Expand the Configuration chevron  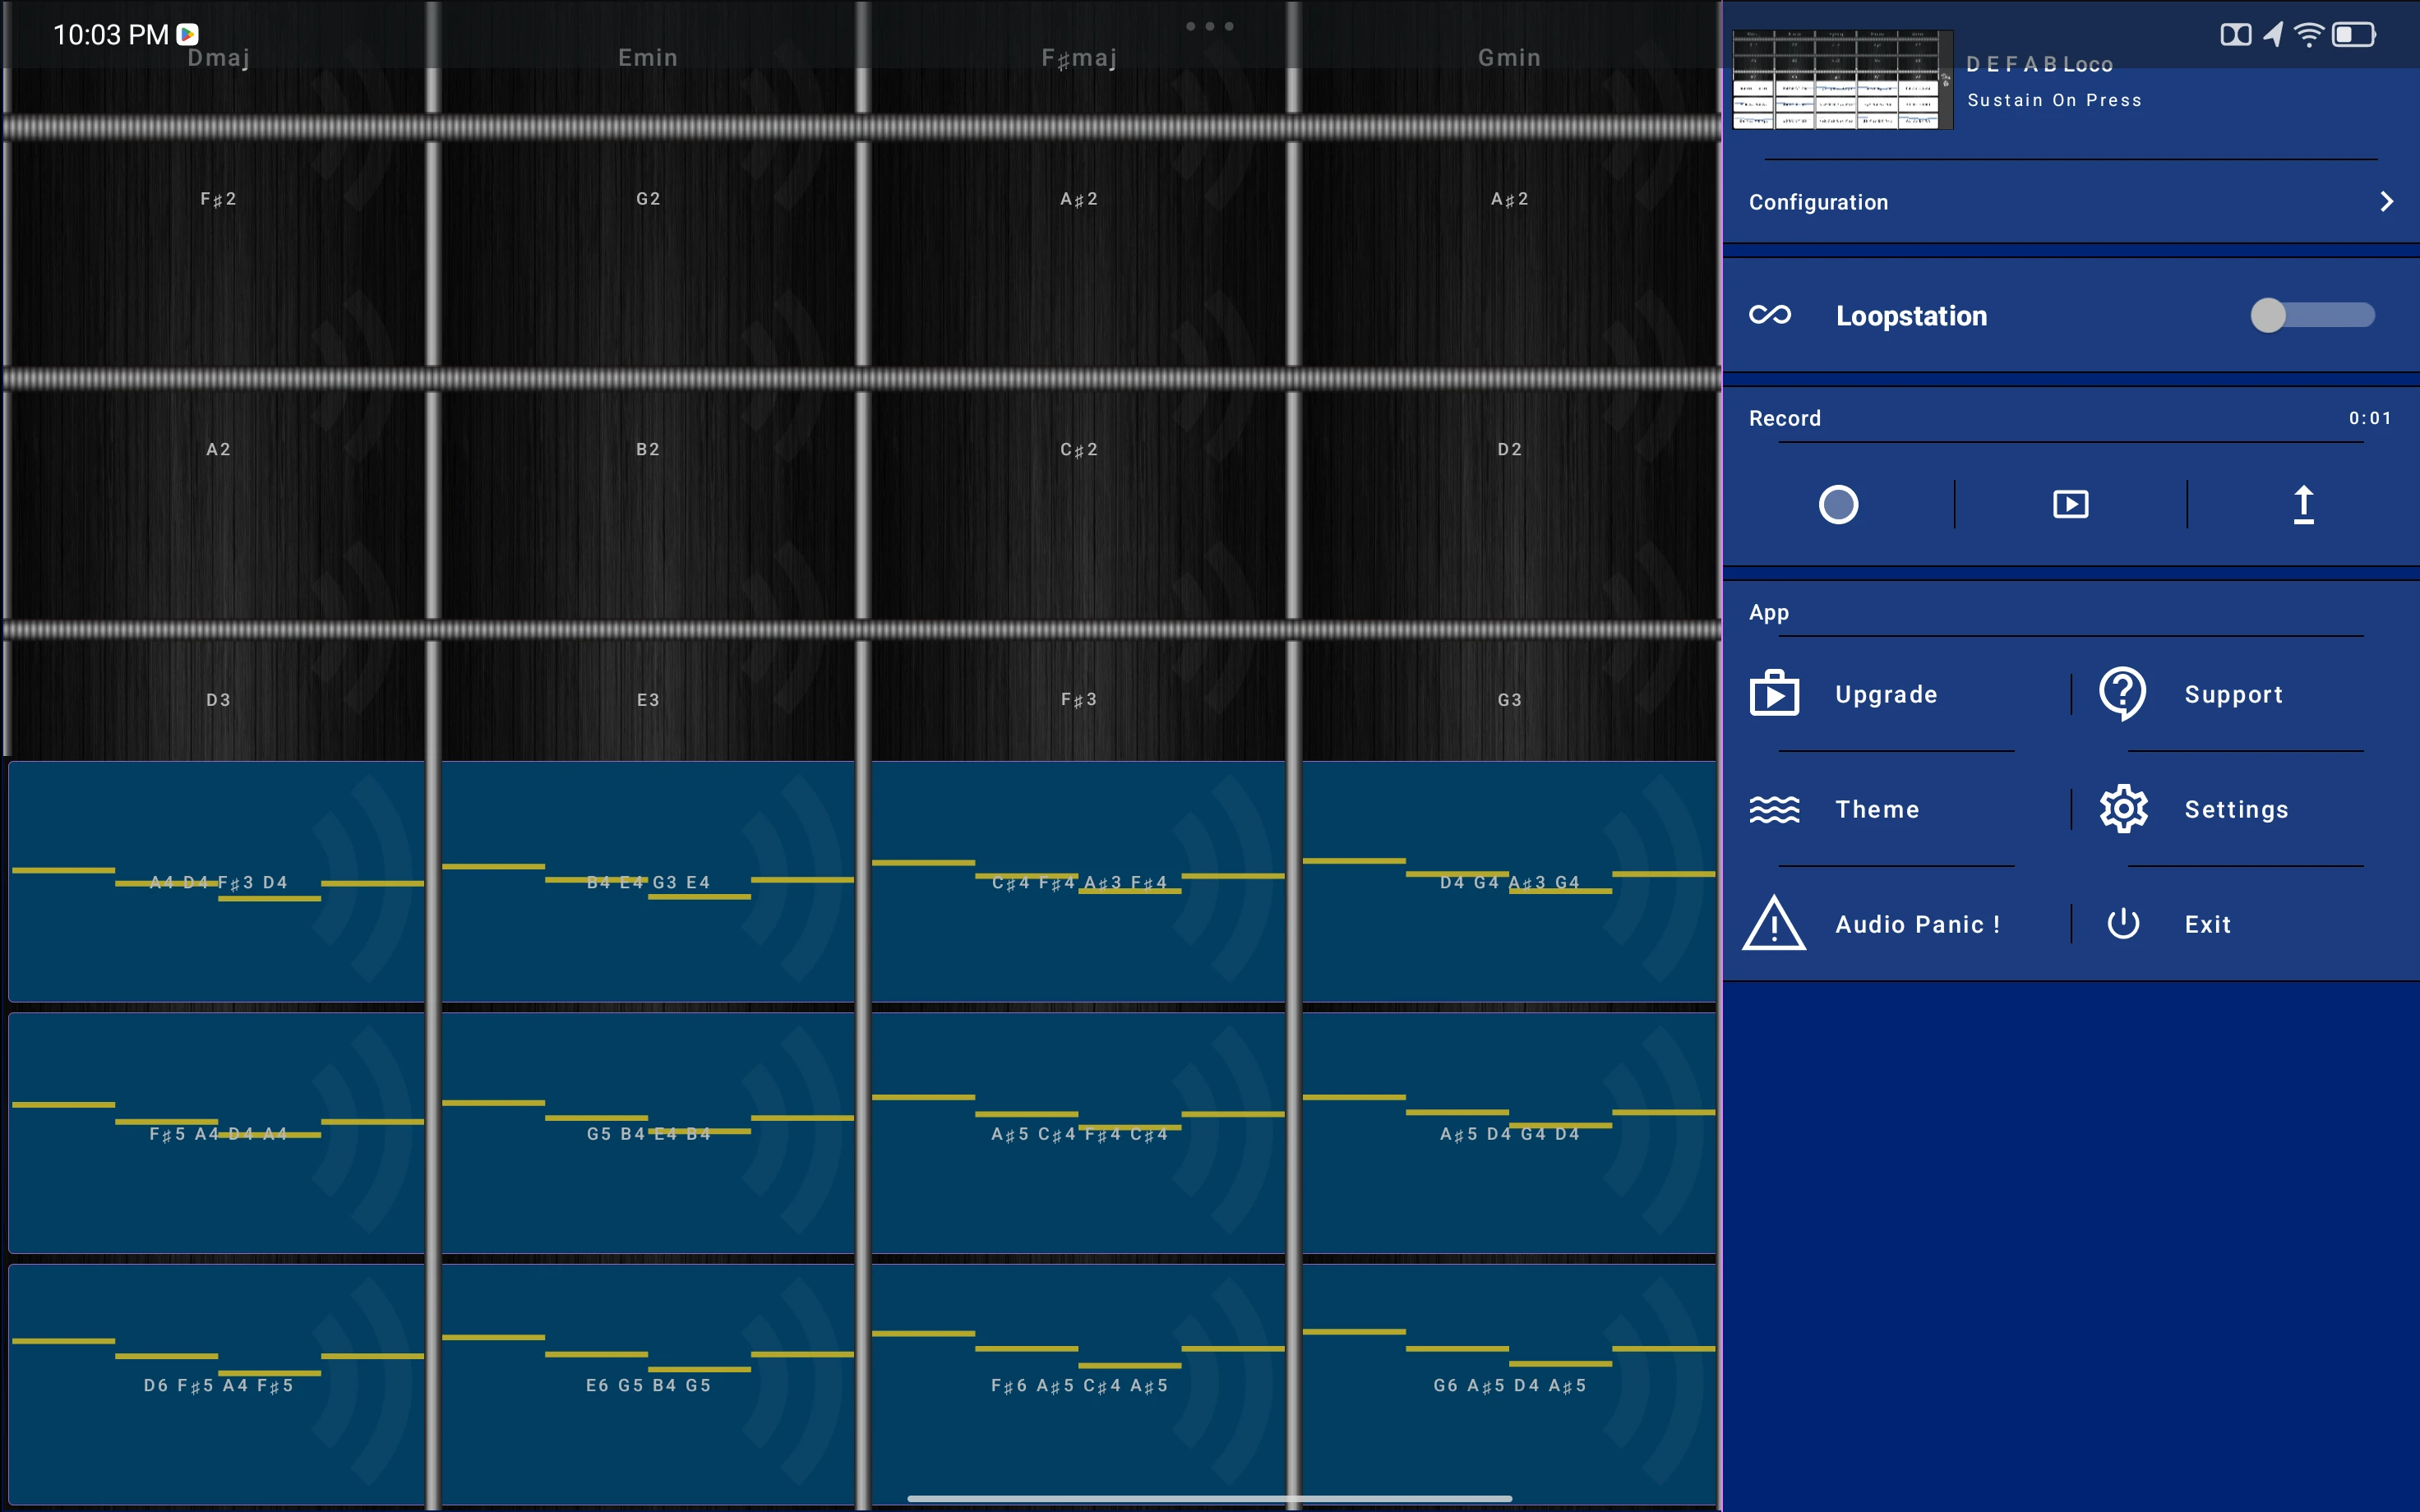[2387, 202]
